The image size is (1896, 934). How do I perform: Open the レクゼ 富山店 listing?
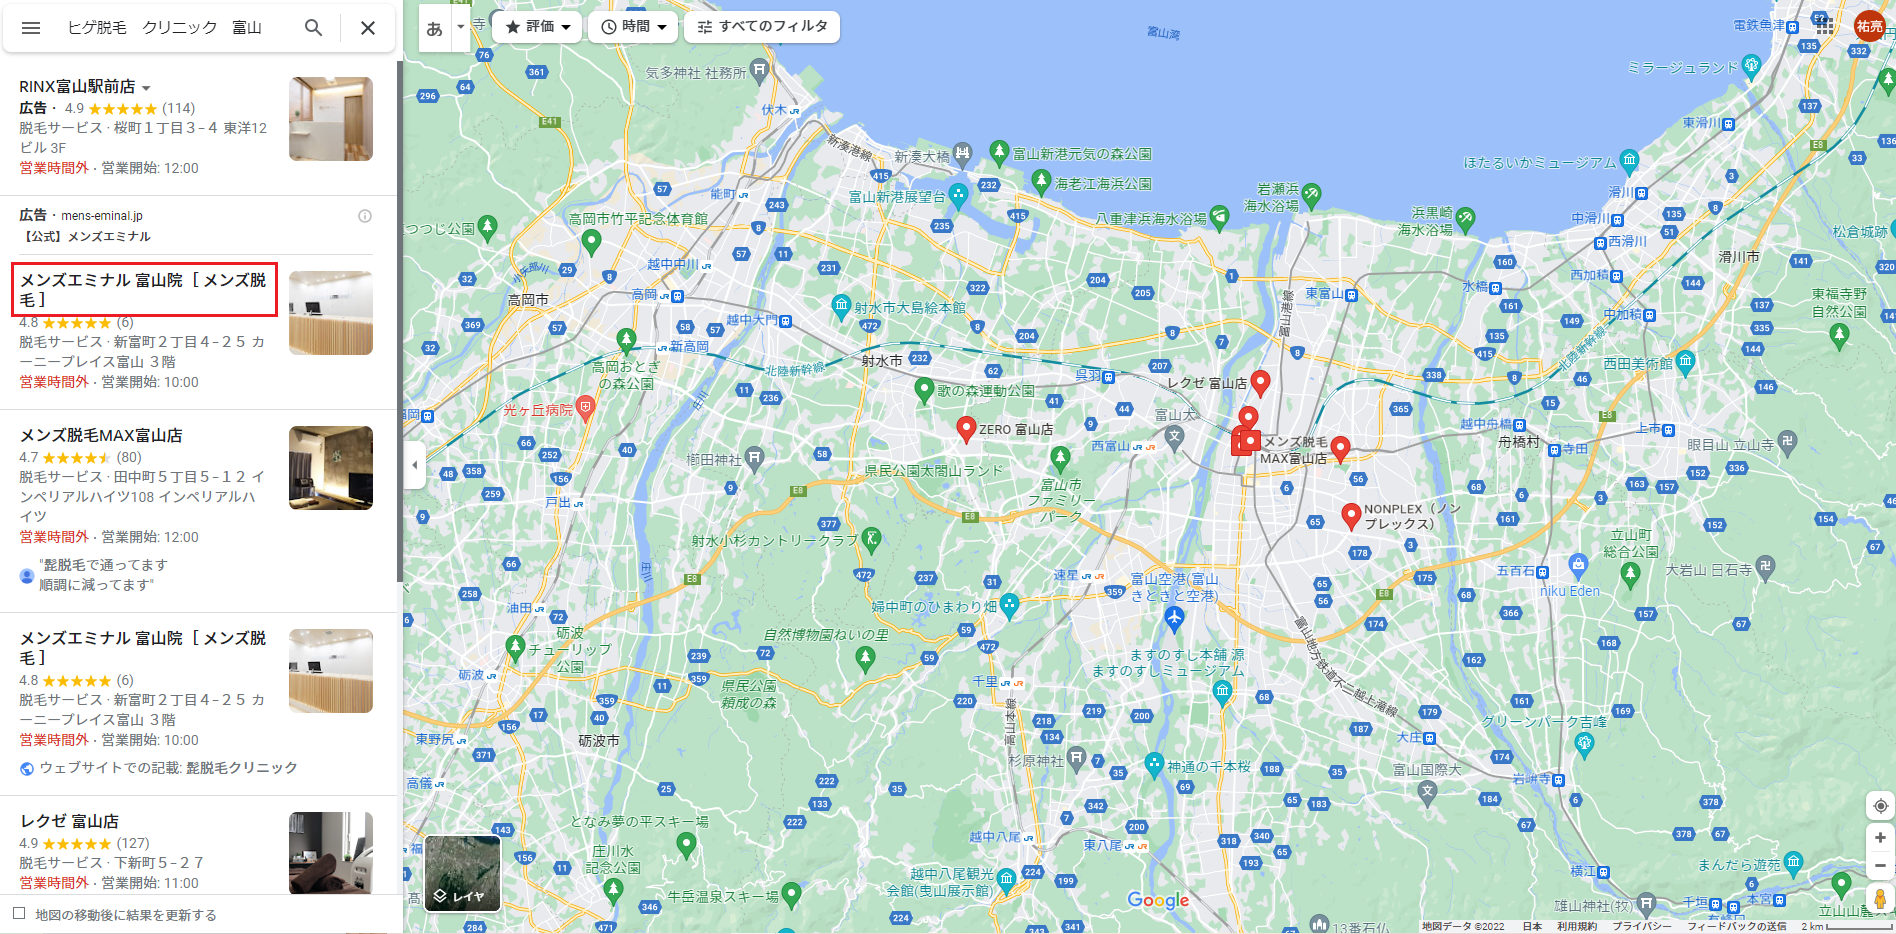[x=69, y=821]
